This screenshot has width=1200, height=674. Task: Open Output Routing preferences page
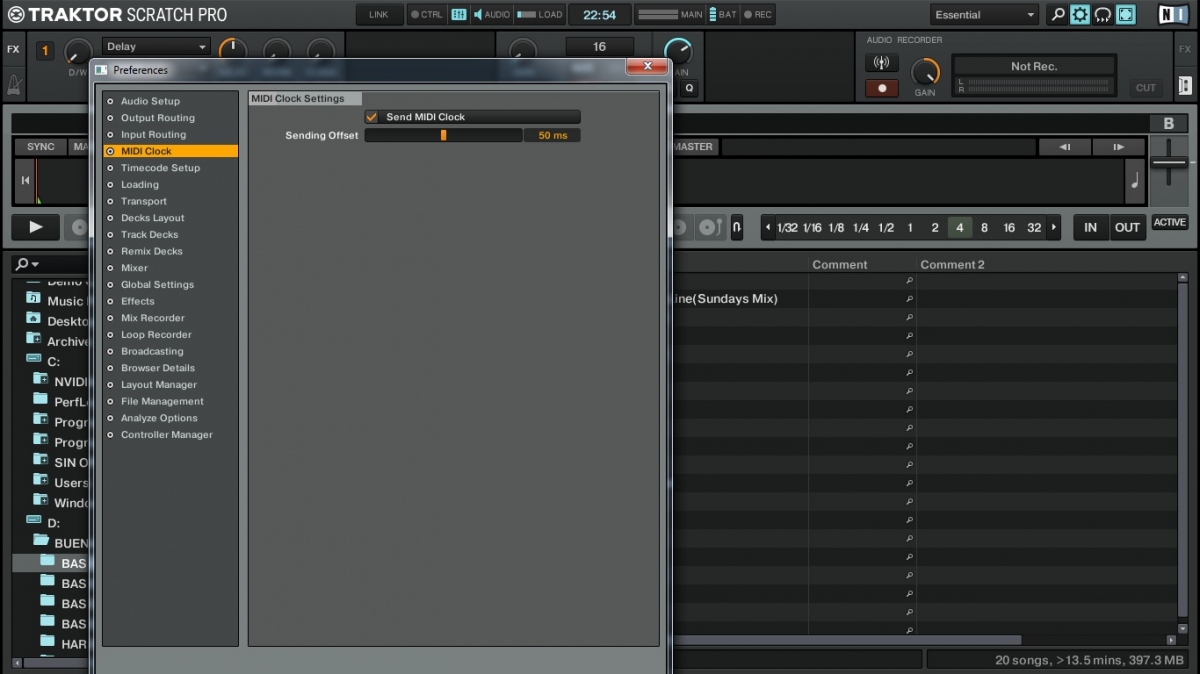(158, 118)
